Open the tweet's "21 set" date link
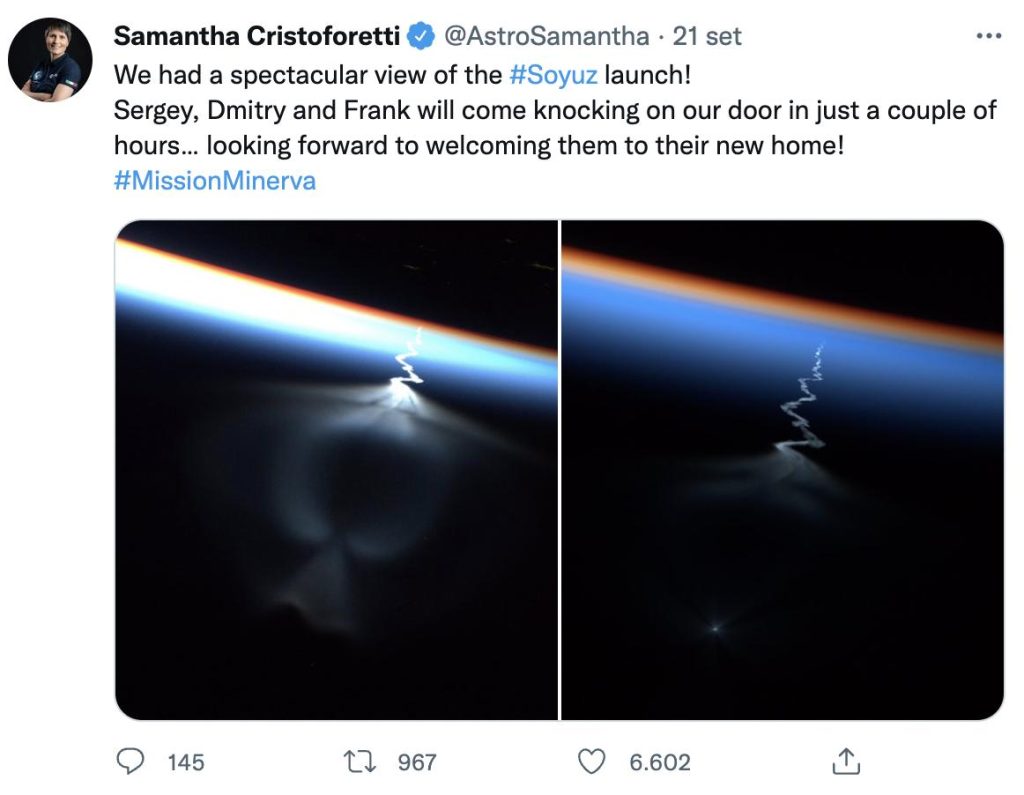The height and width of the screenshot is (795, 1024). pyautogui.click(x=707, y=37)
